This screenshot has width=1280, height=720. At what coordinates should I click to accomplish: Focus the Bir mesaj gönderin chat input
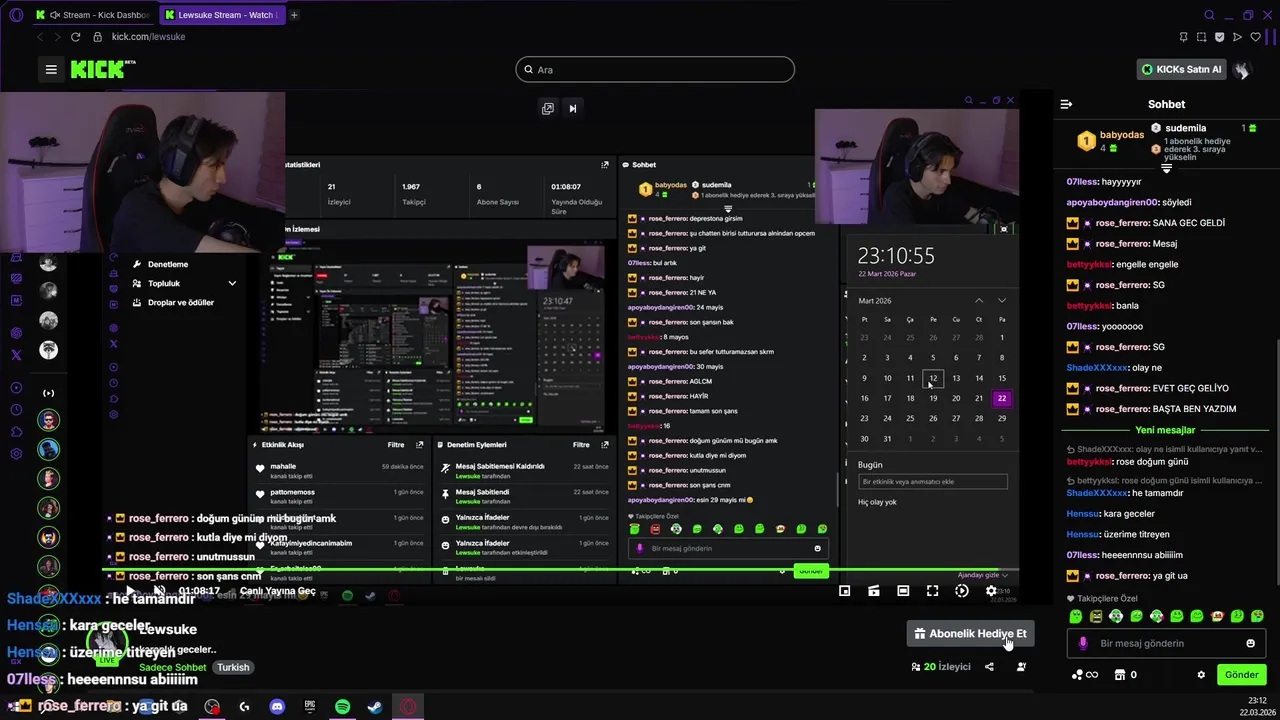[x=1166, y=643]
